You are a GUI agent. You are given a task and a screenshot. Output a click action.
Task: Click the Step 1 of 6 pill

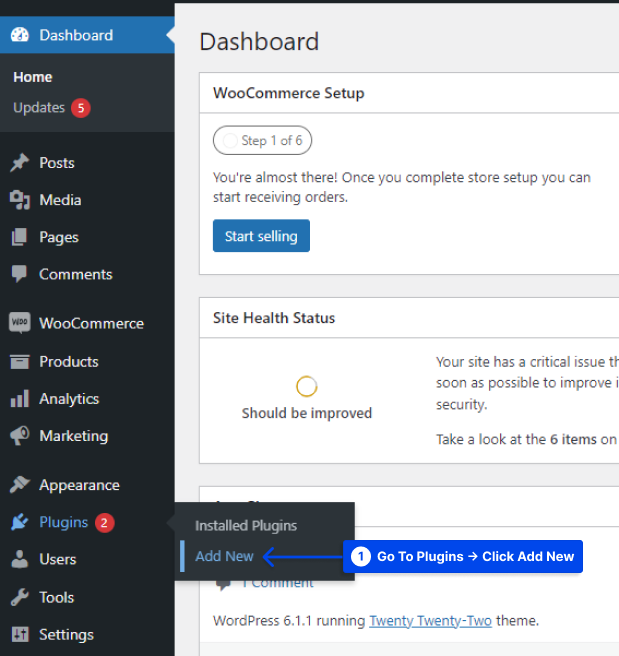coord(262,141)
